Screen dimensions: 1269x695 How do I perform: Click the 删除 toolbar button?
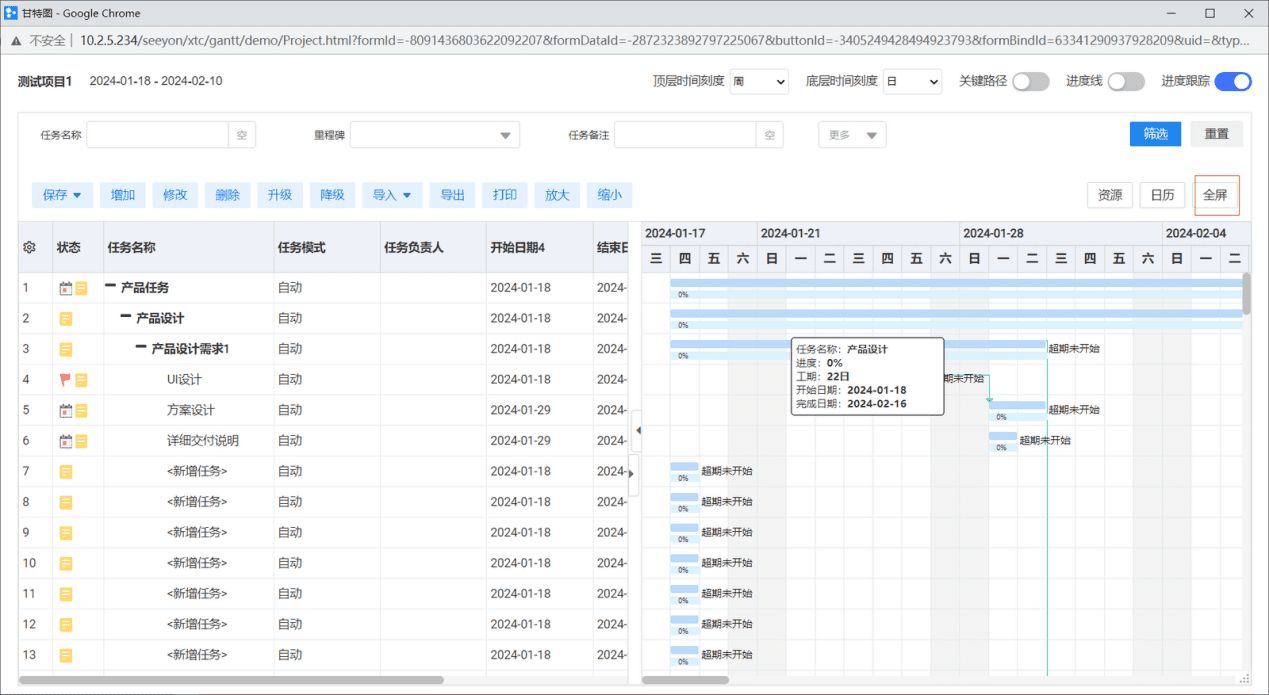tap(228, 195)
